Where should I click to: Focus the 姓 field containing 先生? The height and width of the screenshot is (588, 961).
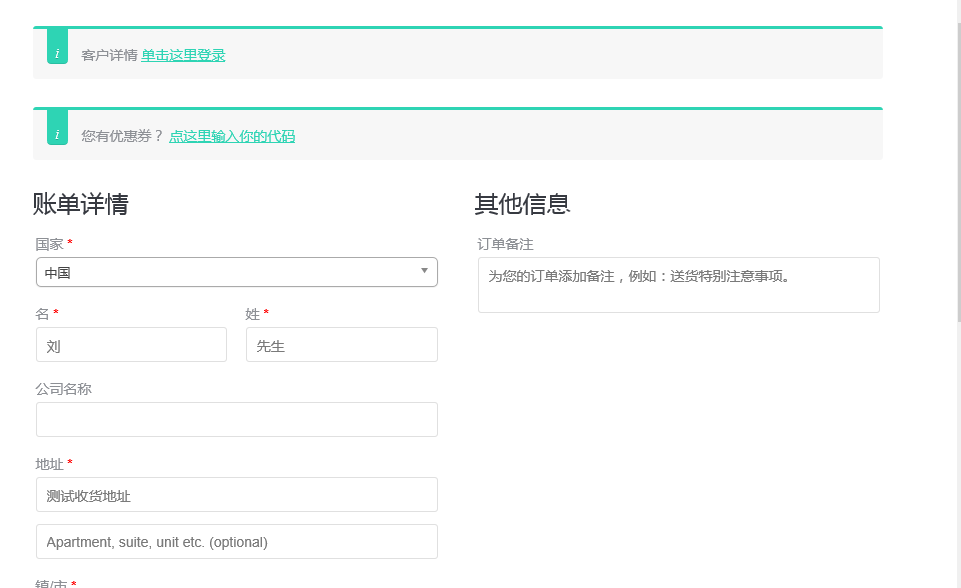click(x=341, y=345)
